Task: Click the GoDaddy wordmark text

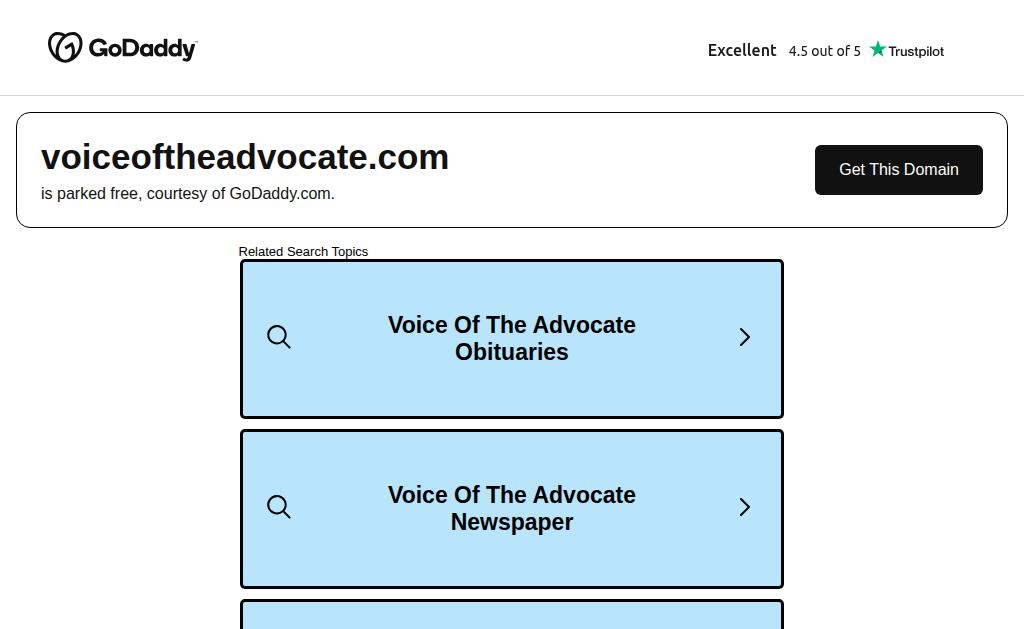Action: tap(142, 49)
